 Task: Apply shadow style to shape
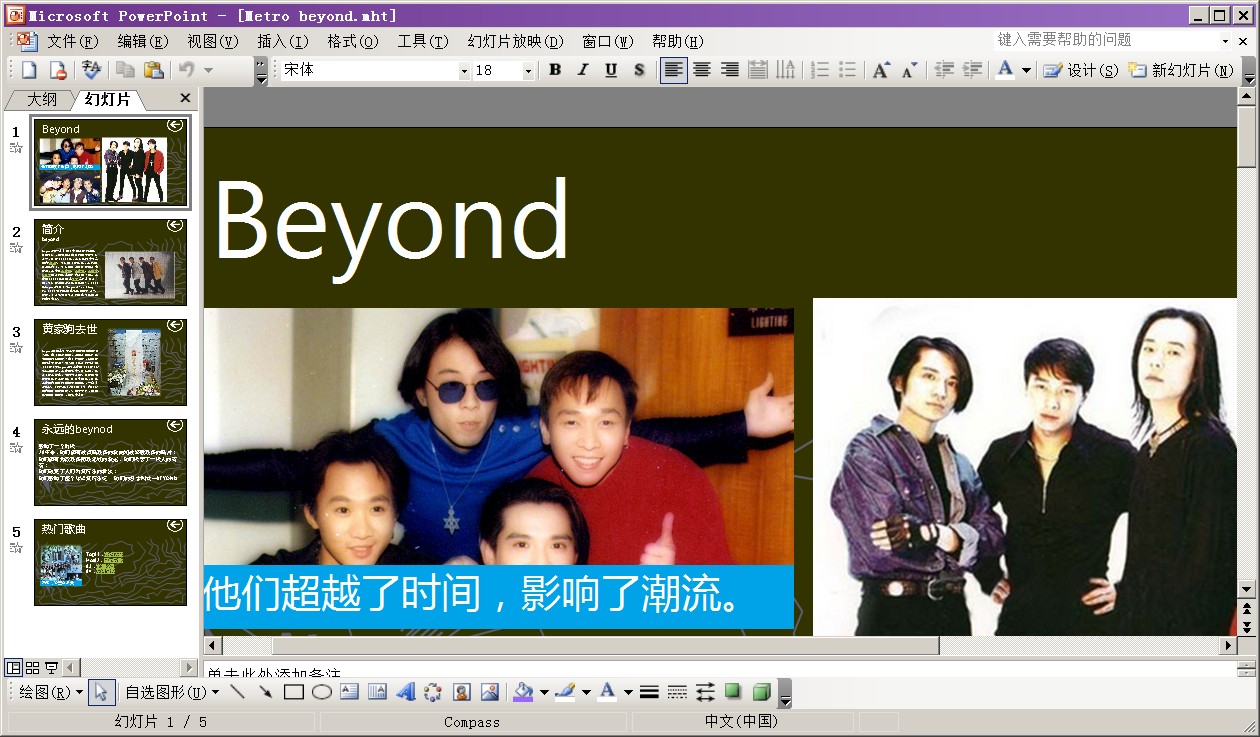tap(733, 691)
